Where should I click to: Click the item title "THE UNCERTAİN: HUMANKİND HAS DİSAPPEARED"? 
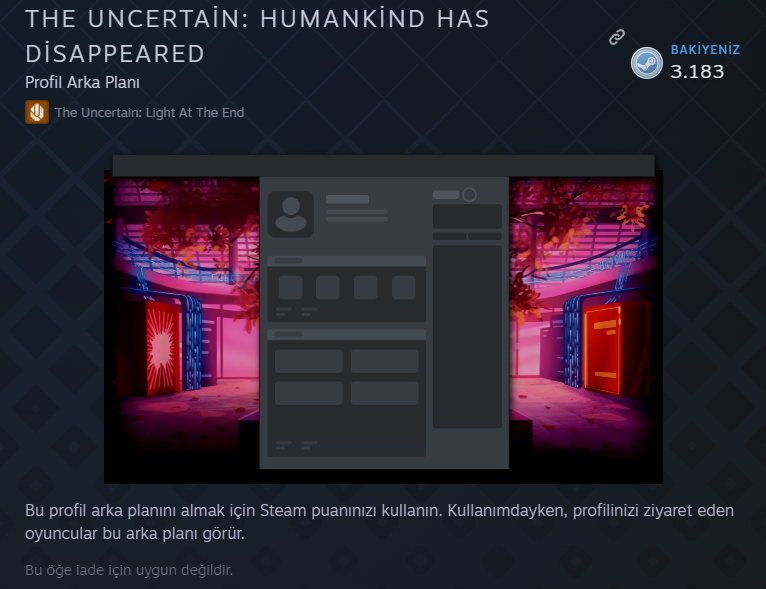point(257,37)
